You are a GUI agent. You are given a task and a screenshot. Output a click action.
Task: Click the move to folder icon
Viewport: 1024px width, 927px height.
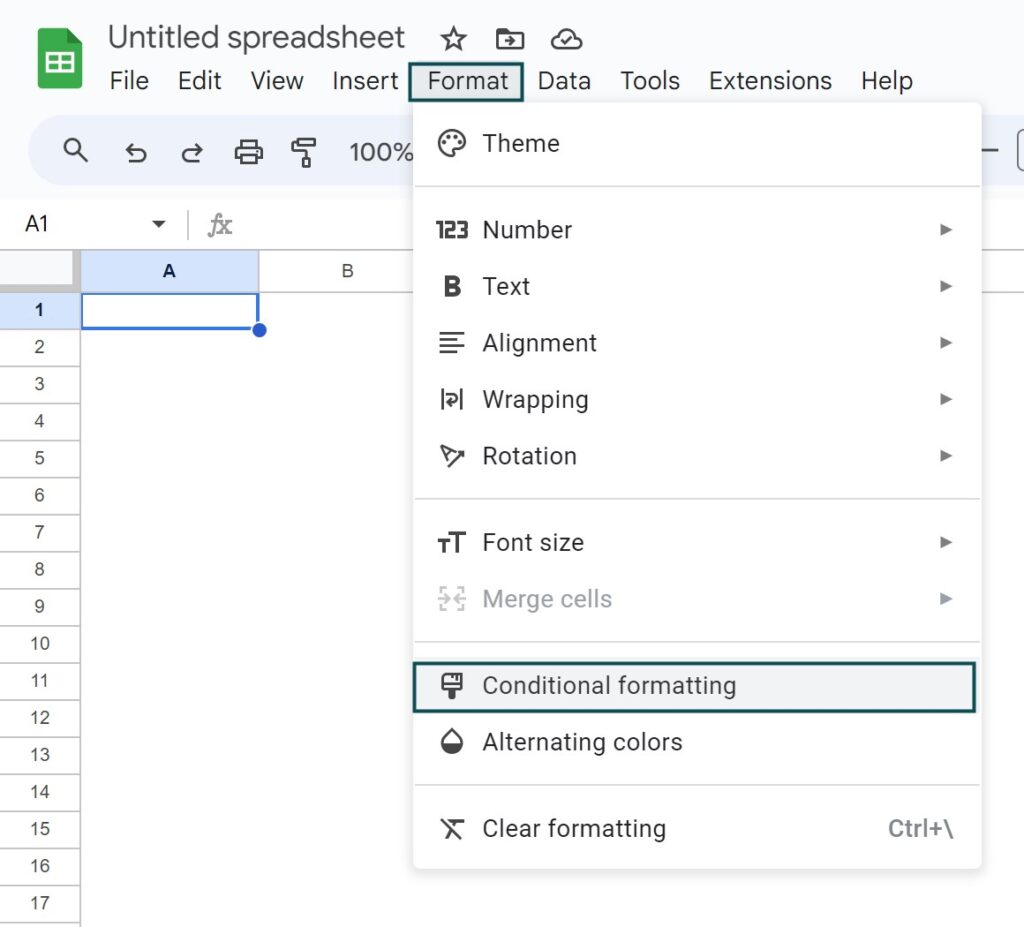(510, 39)
